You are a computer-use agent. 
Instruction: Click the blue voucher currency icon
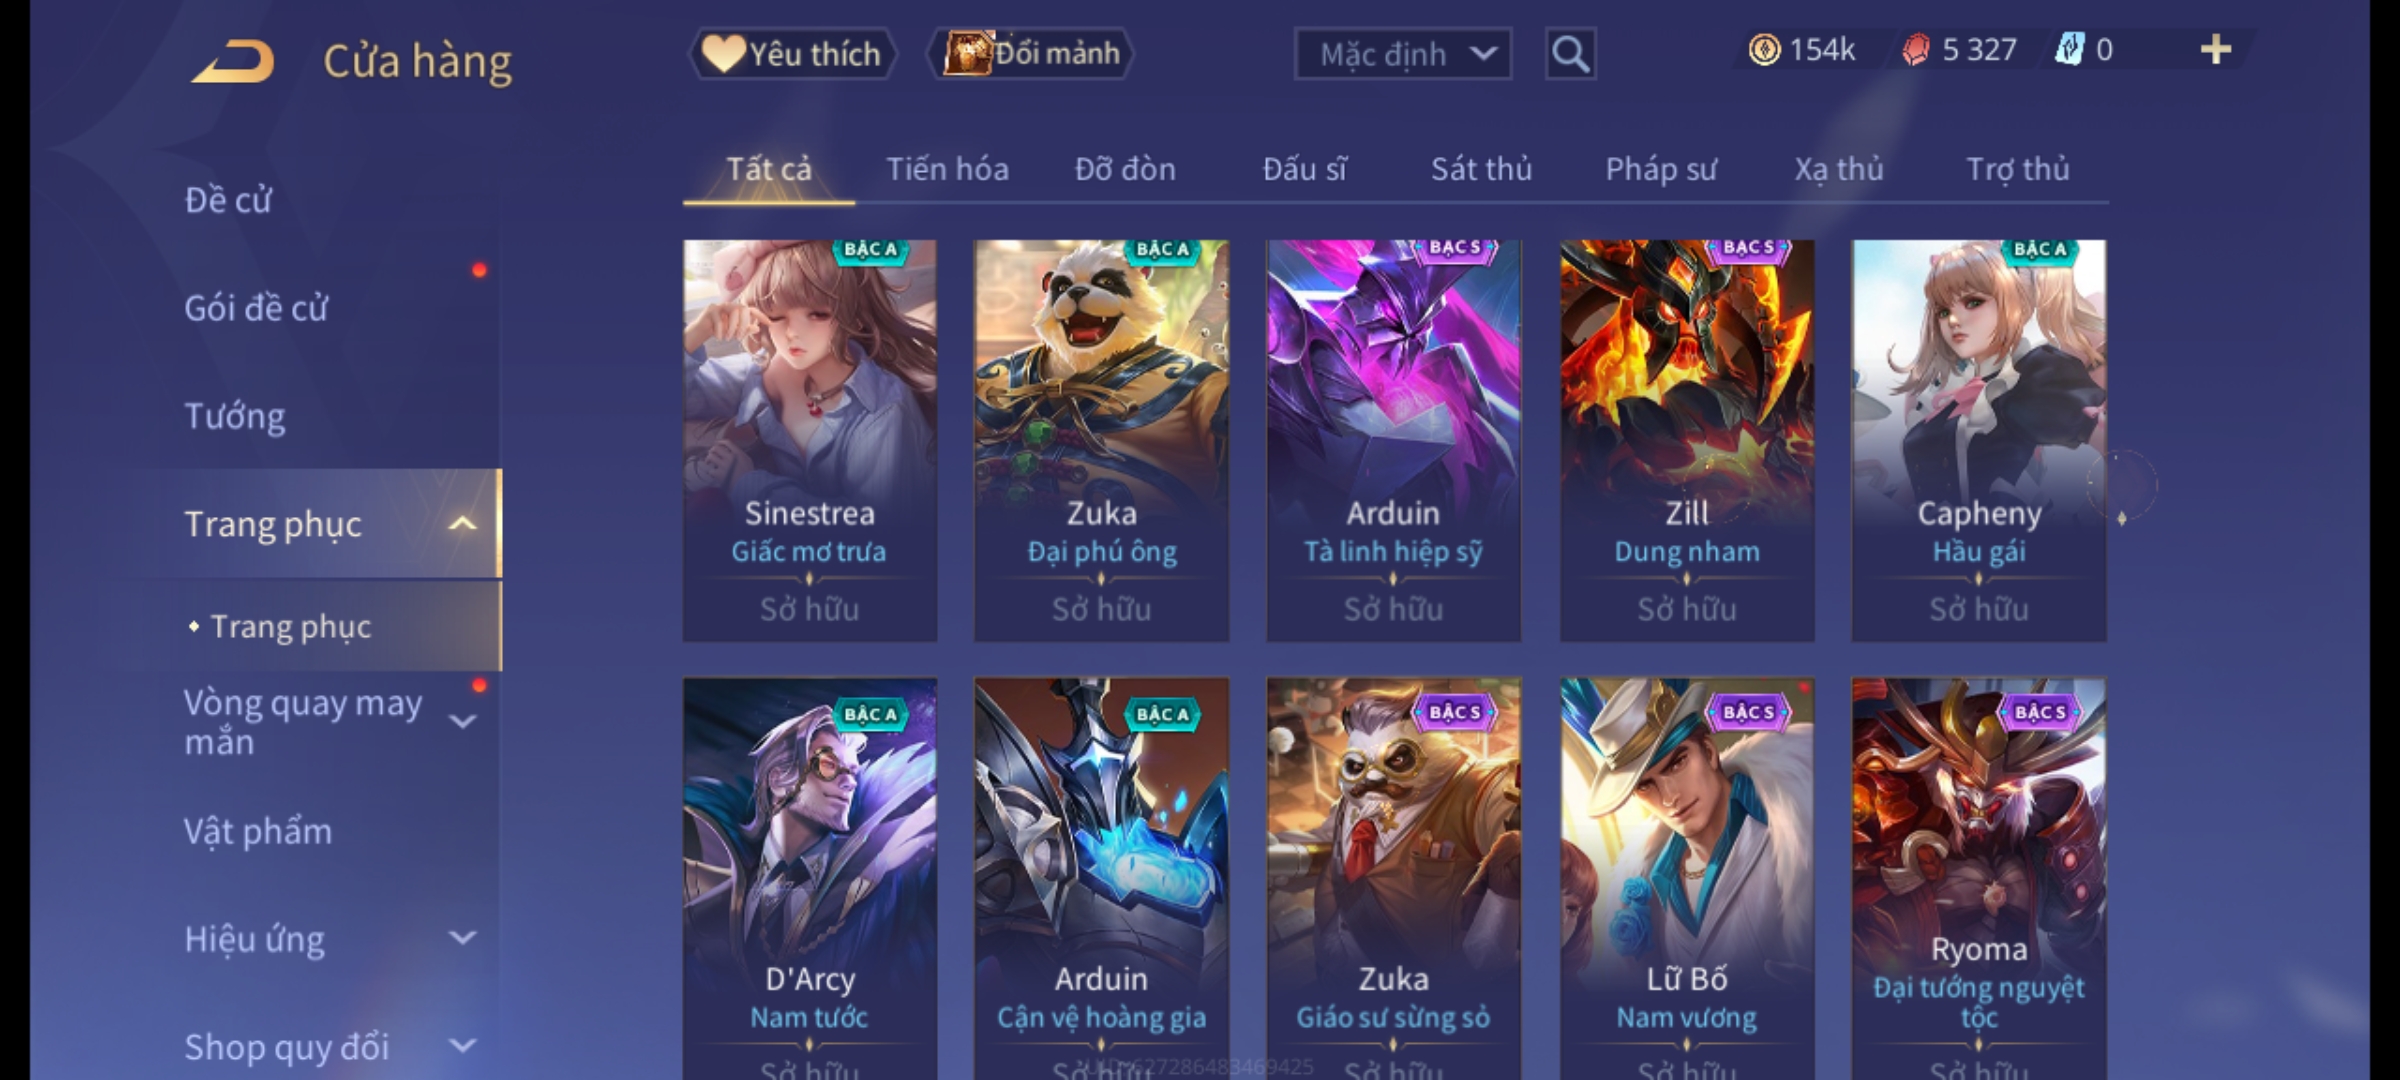2069,50
